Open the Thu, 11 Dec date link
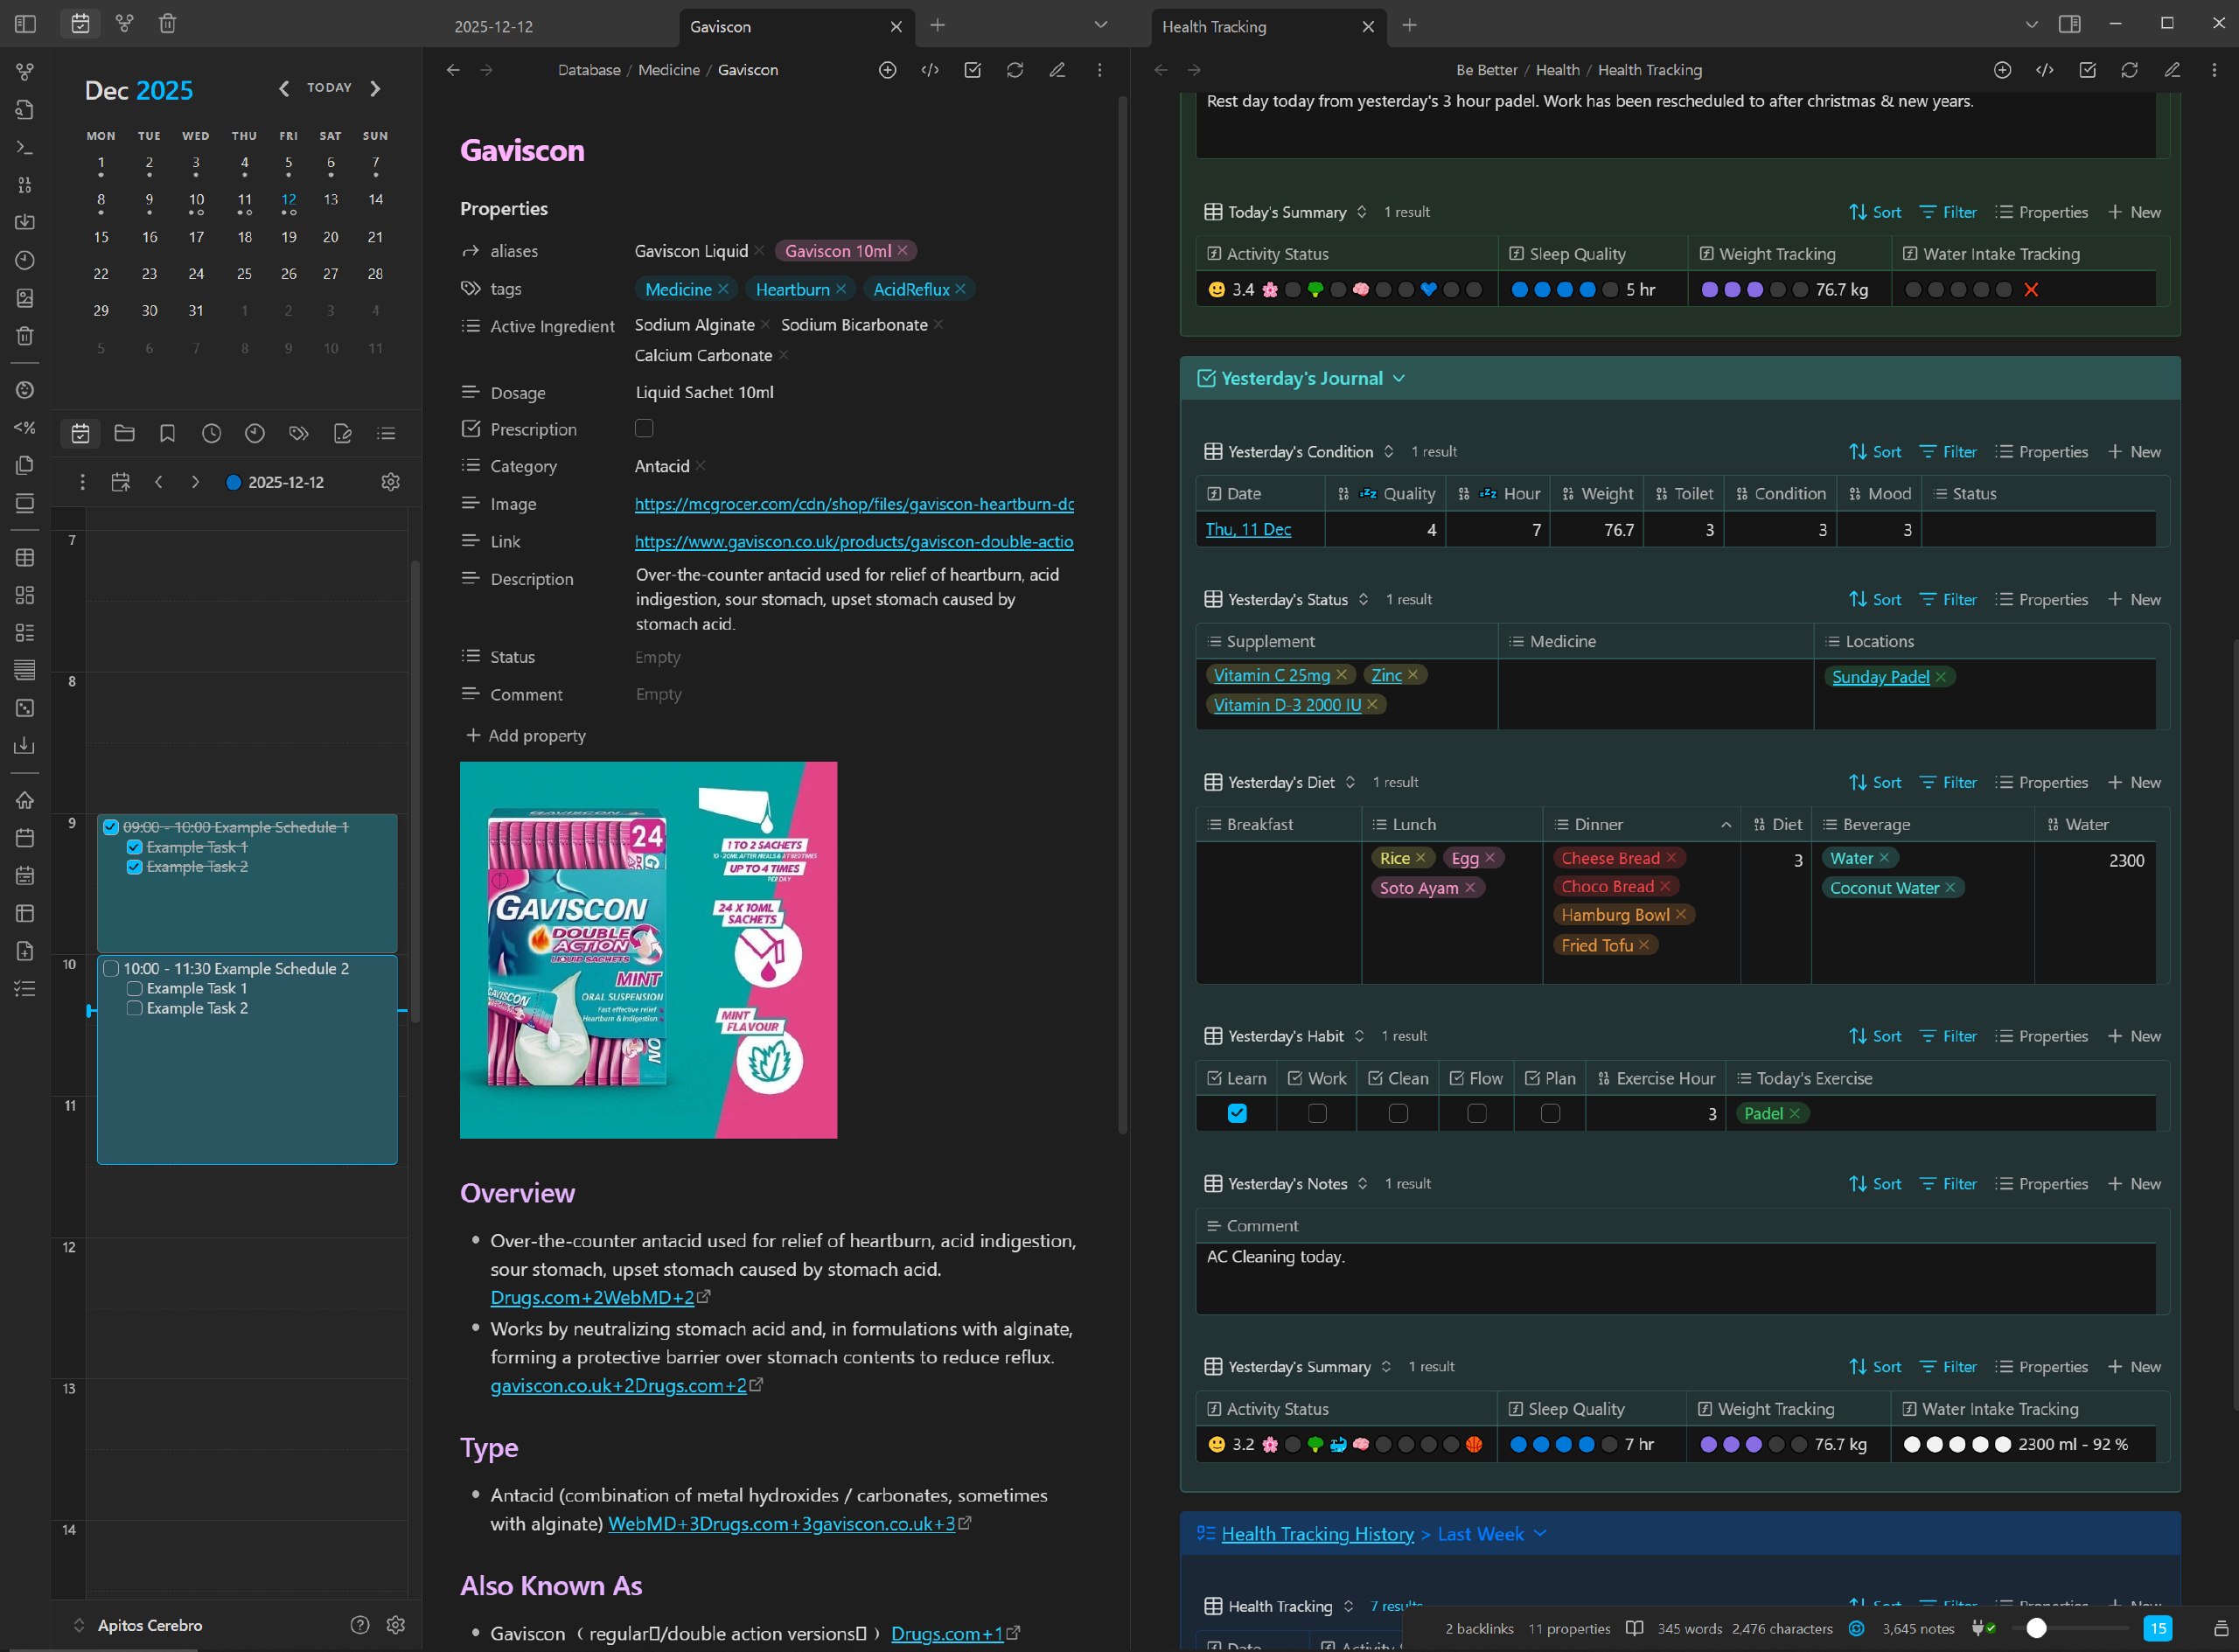 (x=1248, y=529)
